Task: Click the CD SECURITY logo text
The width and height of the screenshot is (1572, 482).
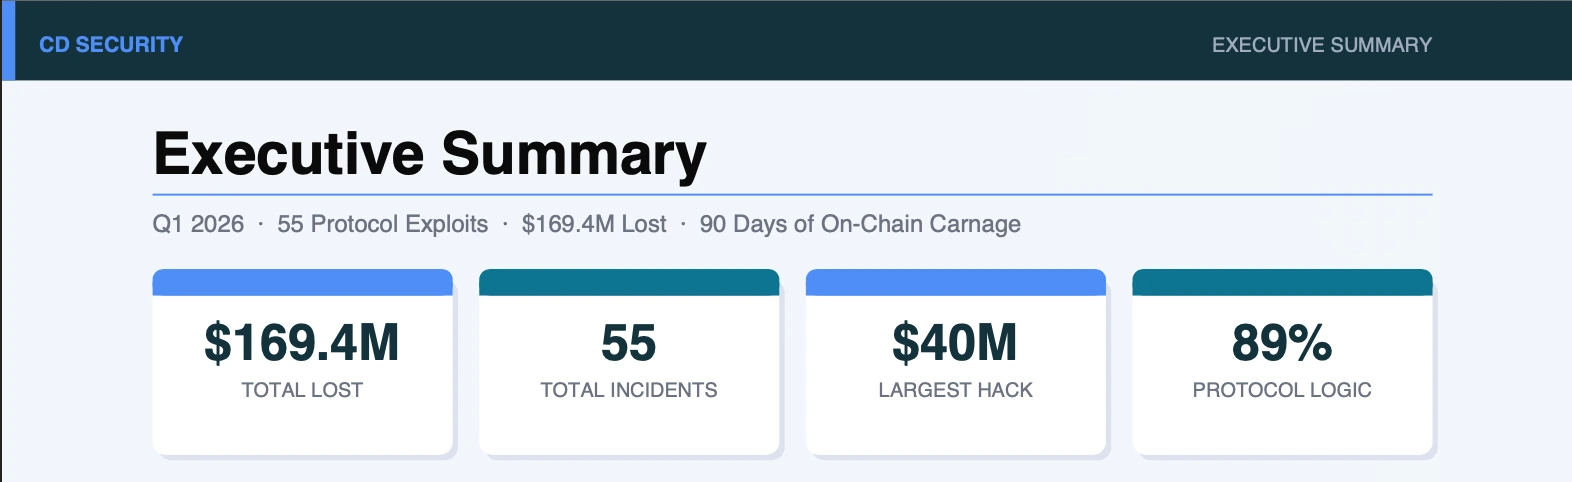Action: (x=111, y=44)
